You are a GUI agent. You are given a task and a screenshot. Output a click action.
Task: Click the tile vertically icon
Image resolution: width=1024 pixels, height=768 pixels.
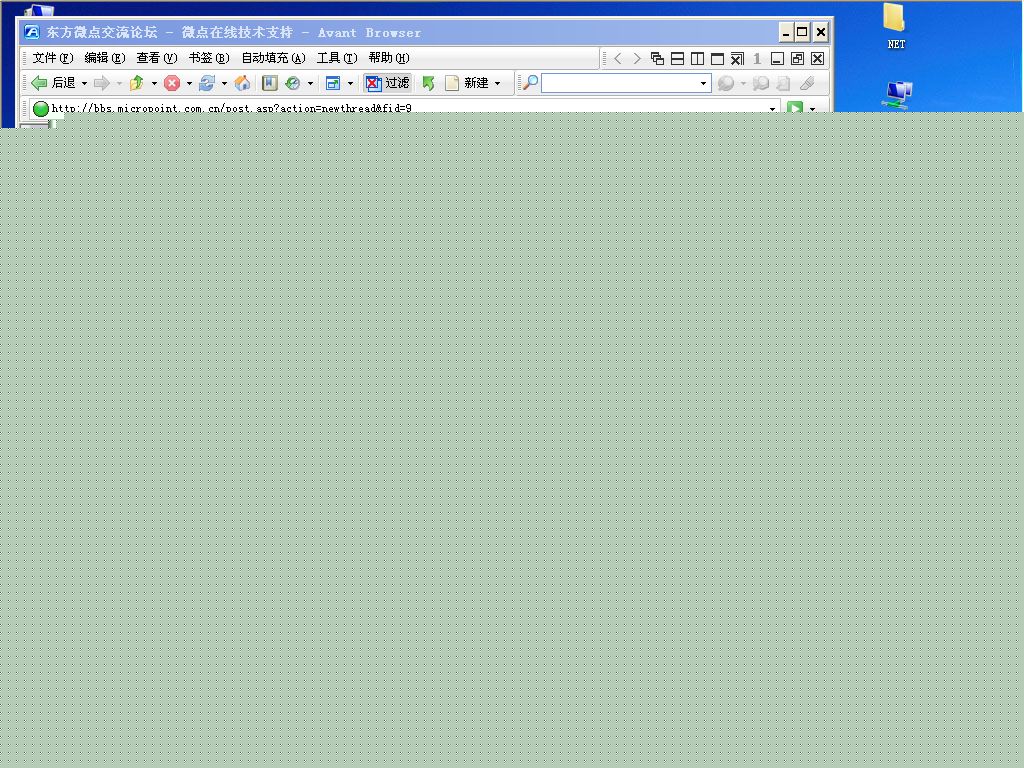point(697,59)
